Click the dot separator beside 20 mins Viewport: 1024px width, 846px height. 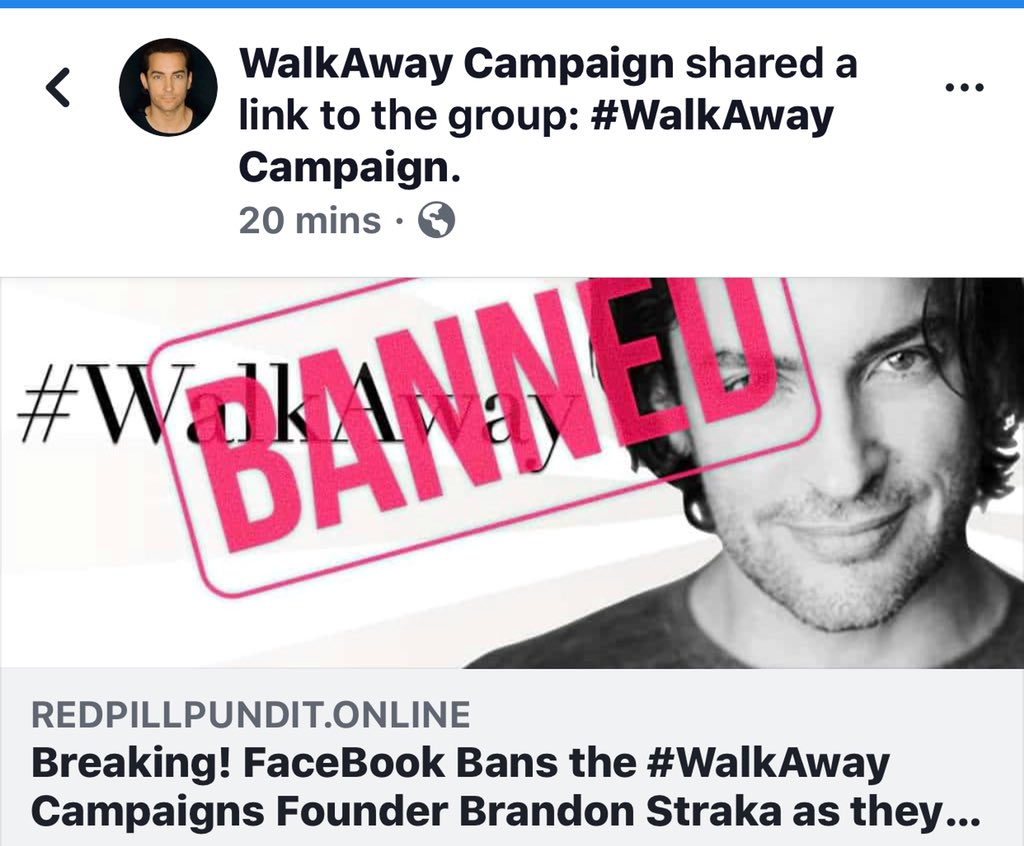coord(399,221)
